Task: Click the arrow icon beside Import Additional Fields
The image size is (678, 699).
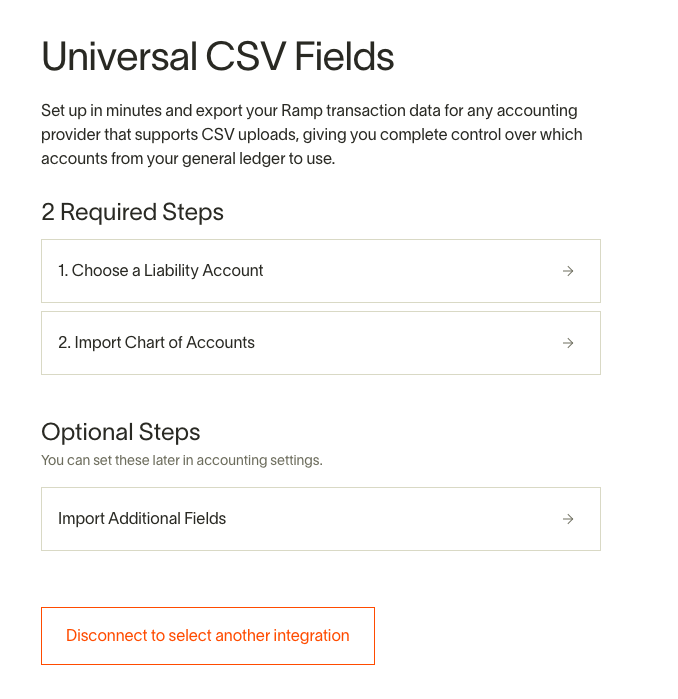Action: click(567, 519)
